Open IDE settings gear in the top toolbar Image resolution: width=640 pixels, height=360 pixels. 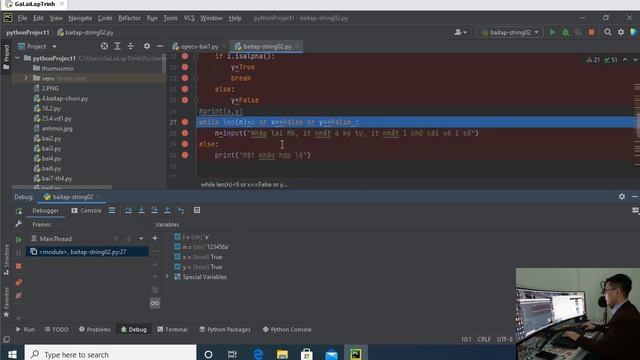(621, 32)
